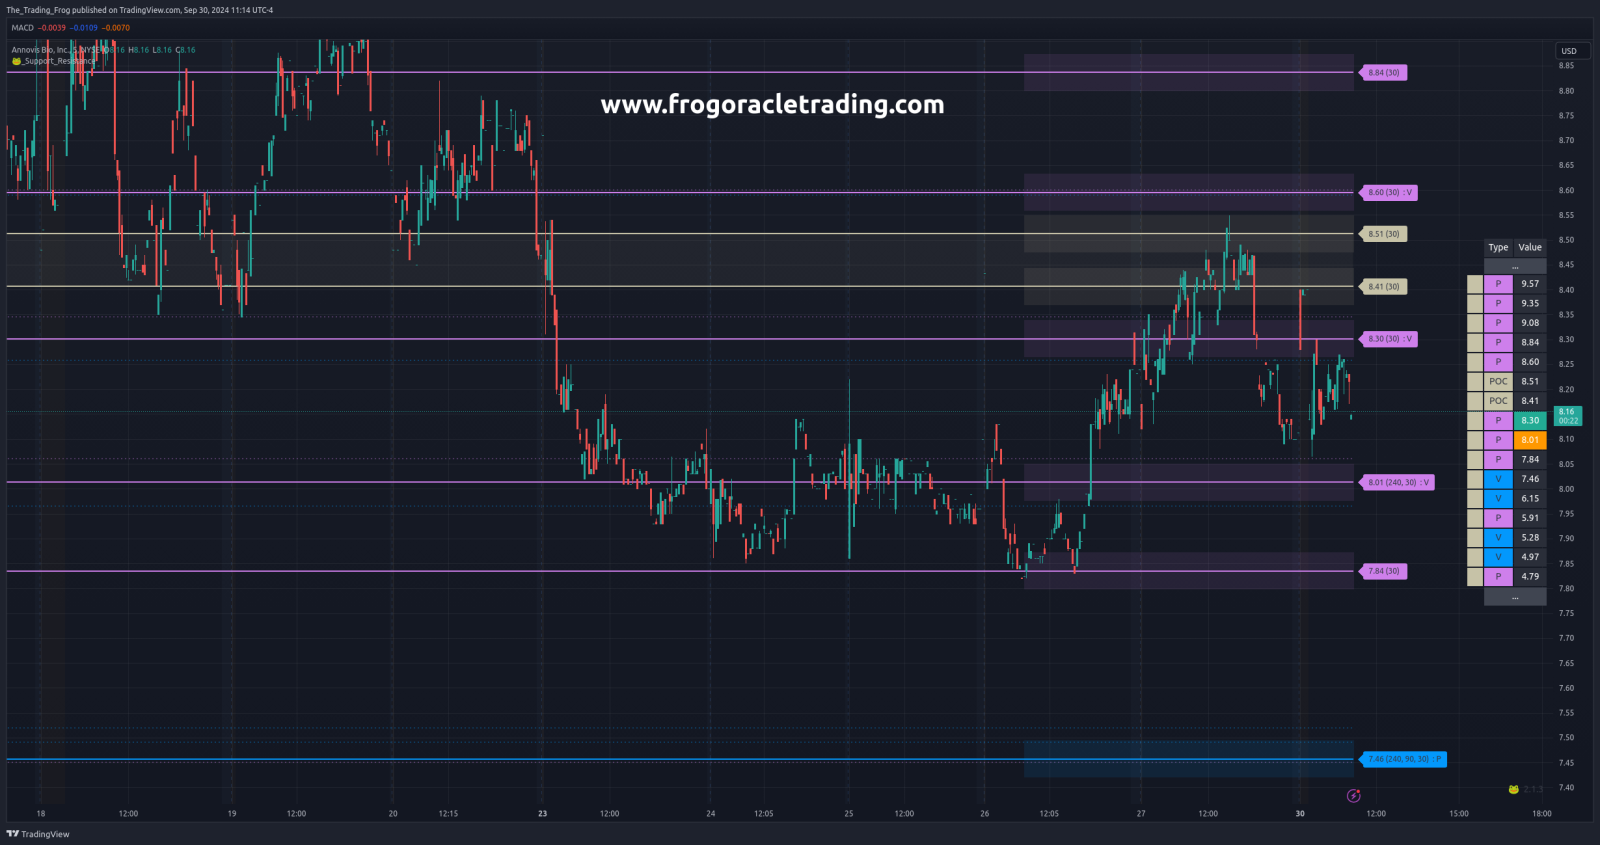Screen dimensions: 1600x845
Task: Click the TradingView logo at bottom left
Action: coord(38,834)
